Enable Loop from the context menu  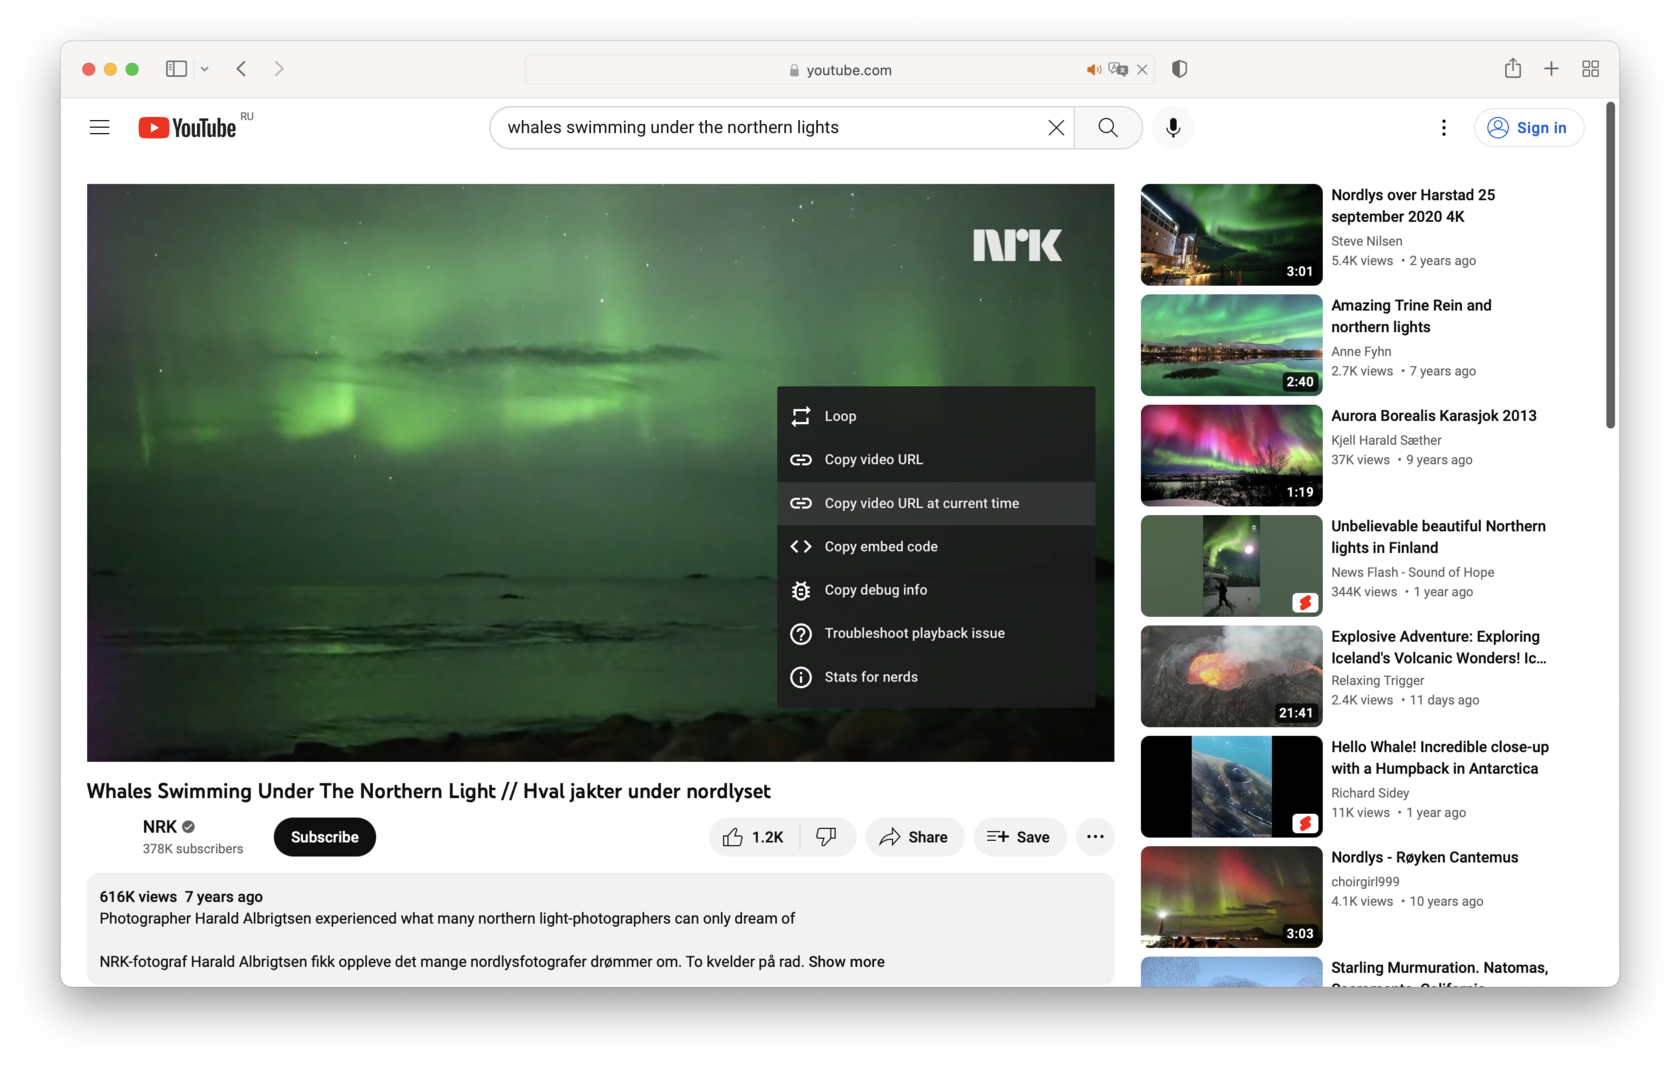[840, 416]
